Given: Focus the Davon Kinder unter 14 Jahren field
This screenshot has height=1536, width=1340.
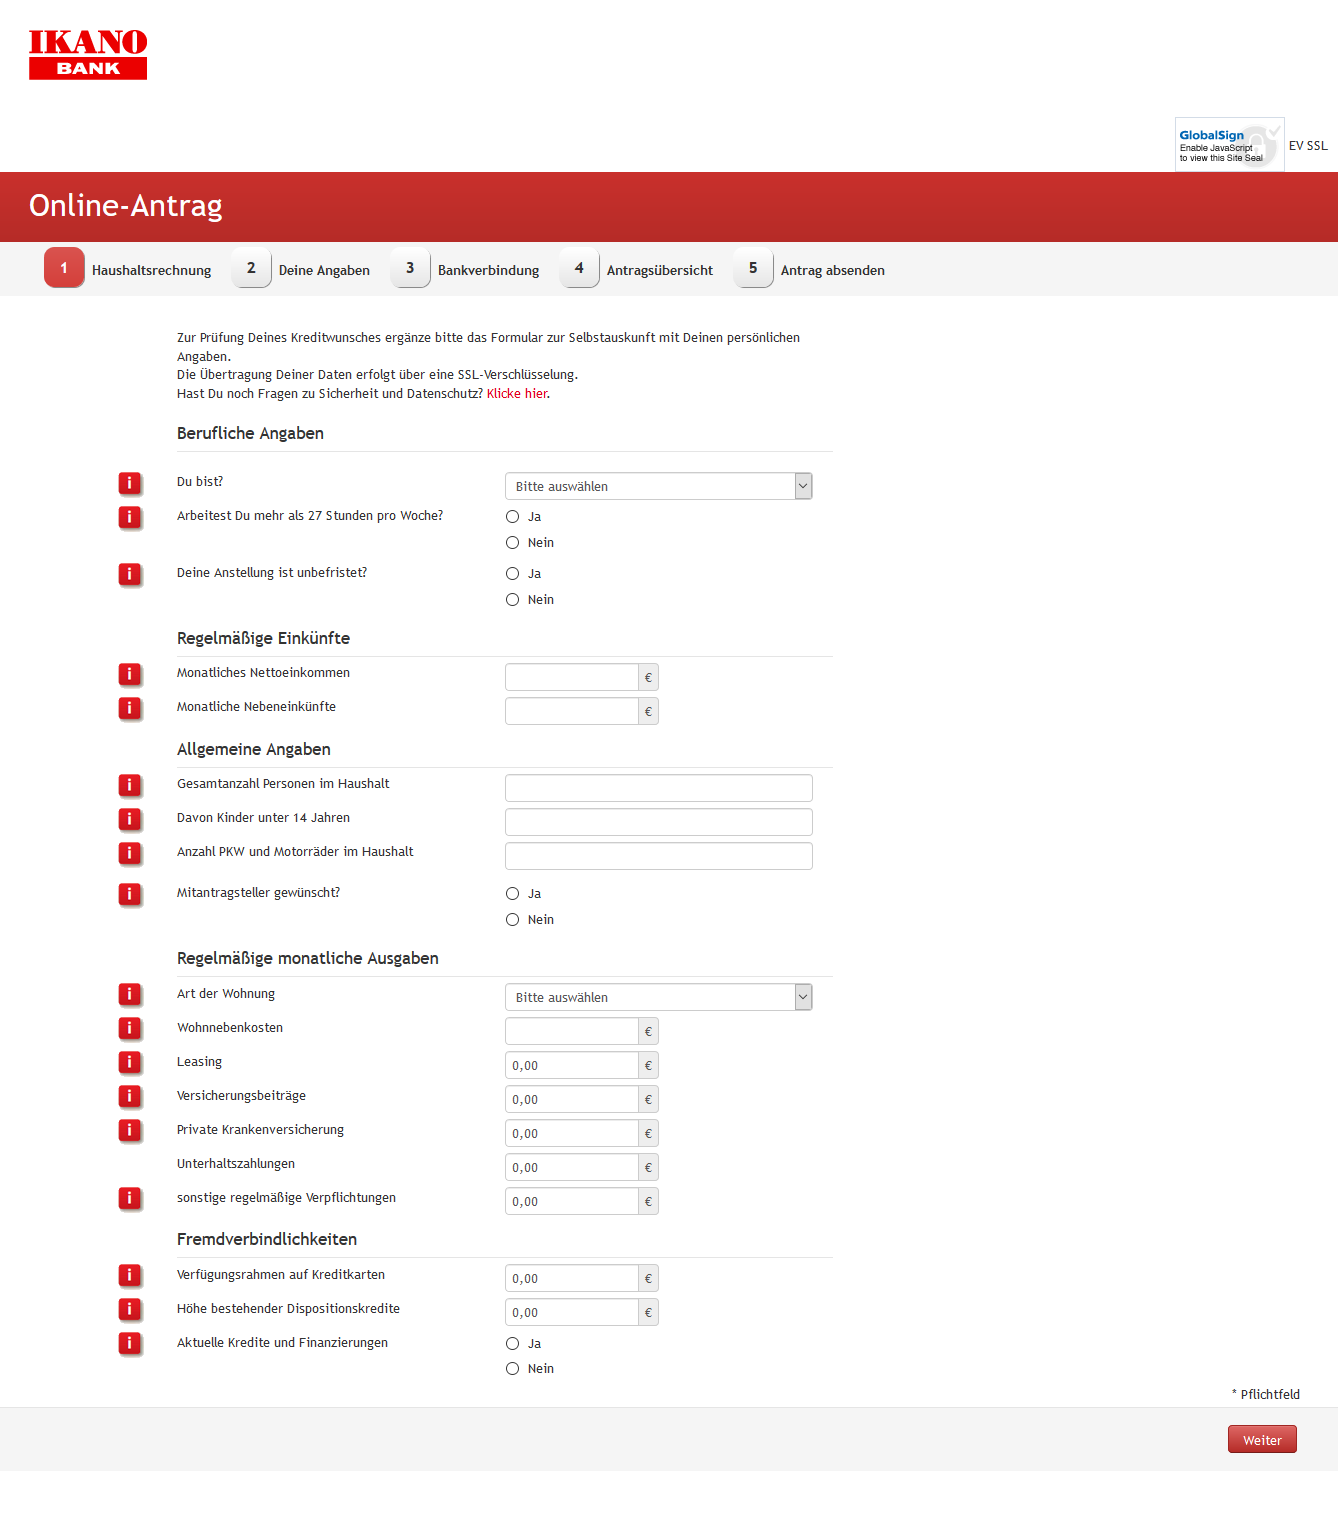Looking at the screenshot, I should click(658, 822).
